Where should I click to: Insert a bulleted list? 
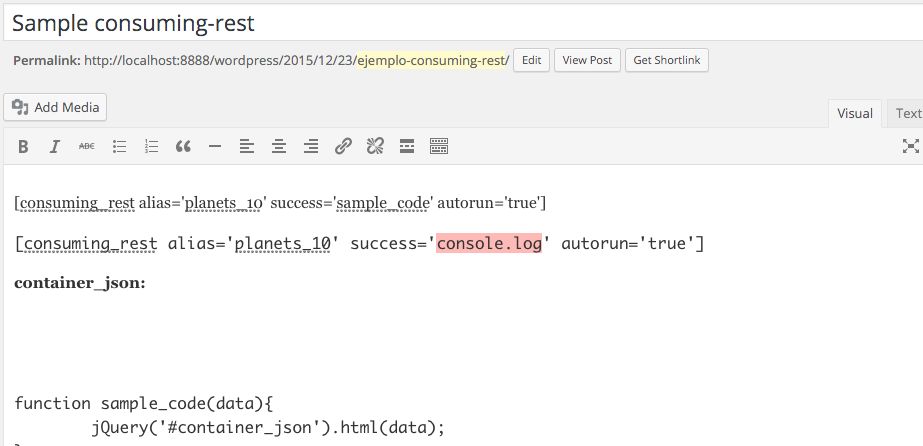[x=119, y=146]
